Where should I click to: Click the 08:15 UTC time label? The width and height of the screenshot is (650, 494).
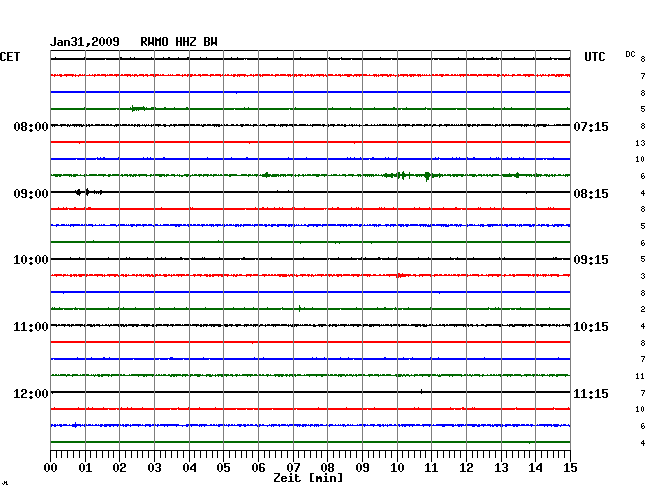point(591,194)
